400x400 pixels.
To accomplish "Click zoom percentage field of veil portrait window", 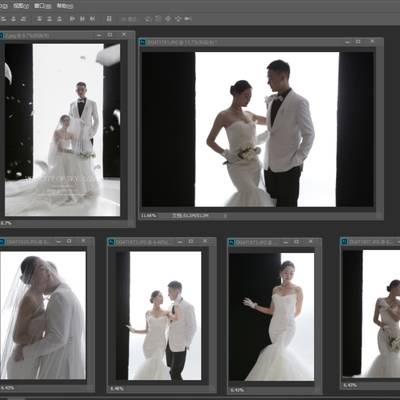I will click(x=6, y=223).
